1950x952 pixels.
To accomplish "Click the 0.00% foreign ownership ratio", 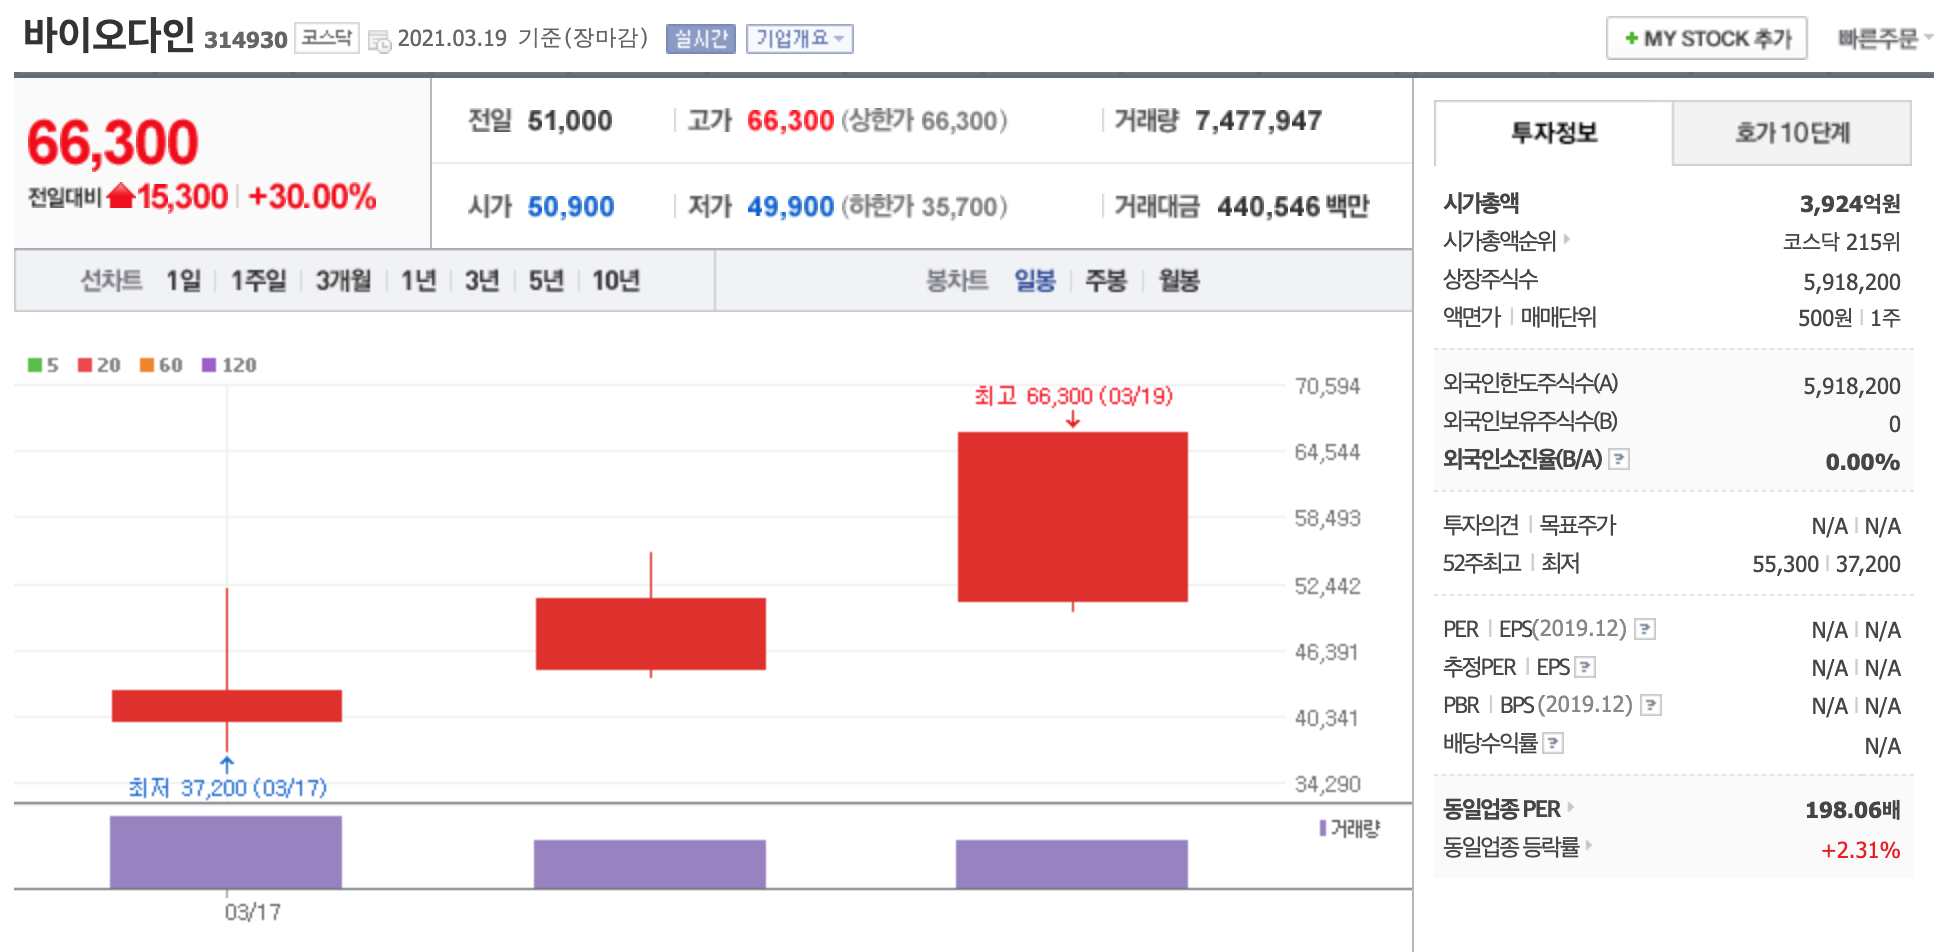I will coord(1863,462).
